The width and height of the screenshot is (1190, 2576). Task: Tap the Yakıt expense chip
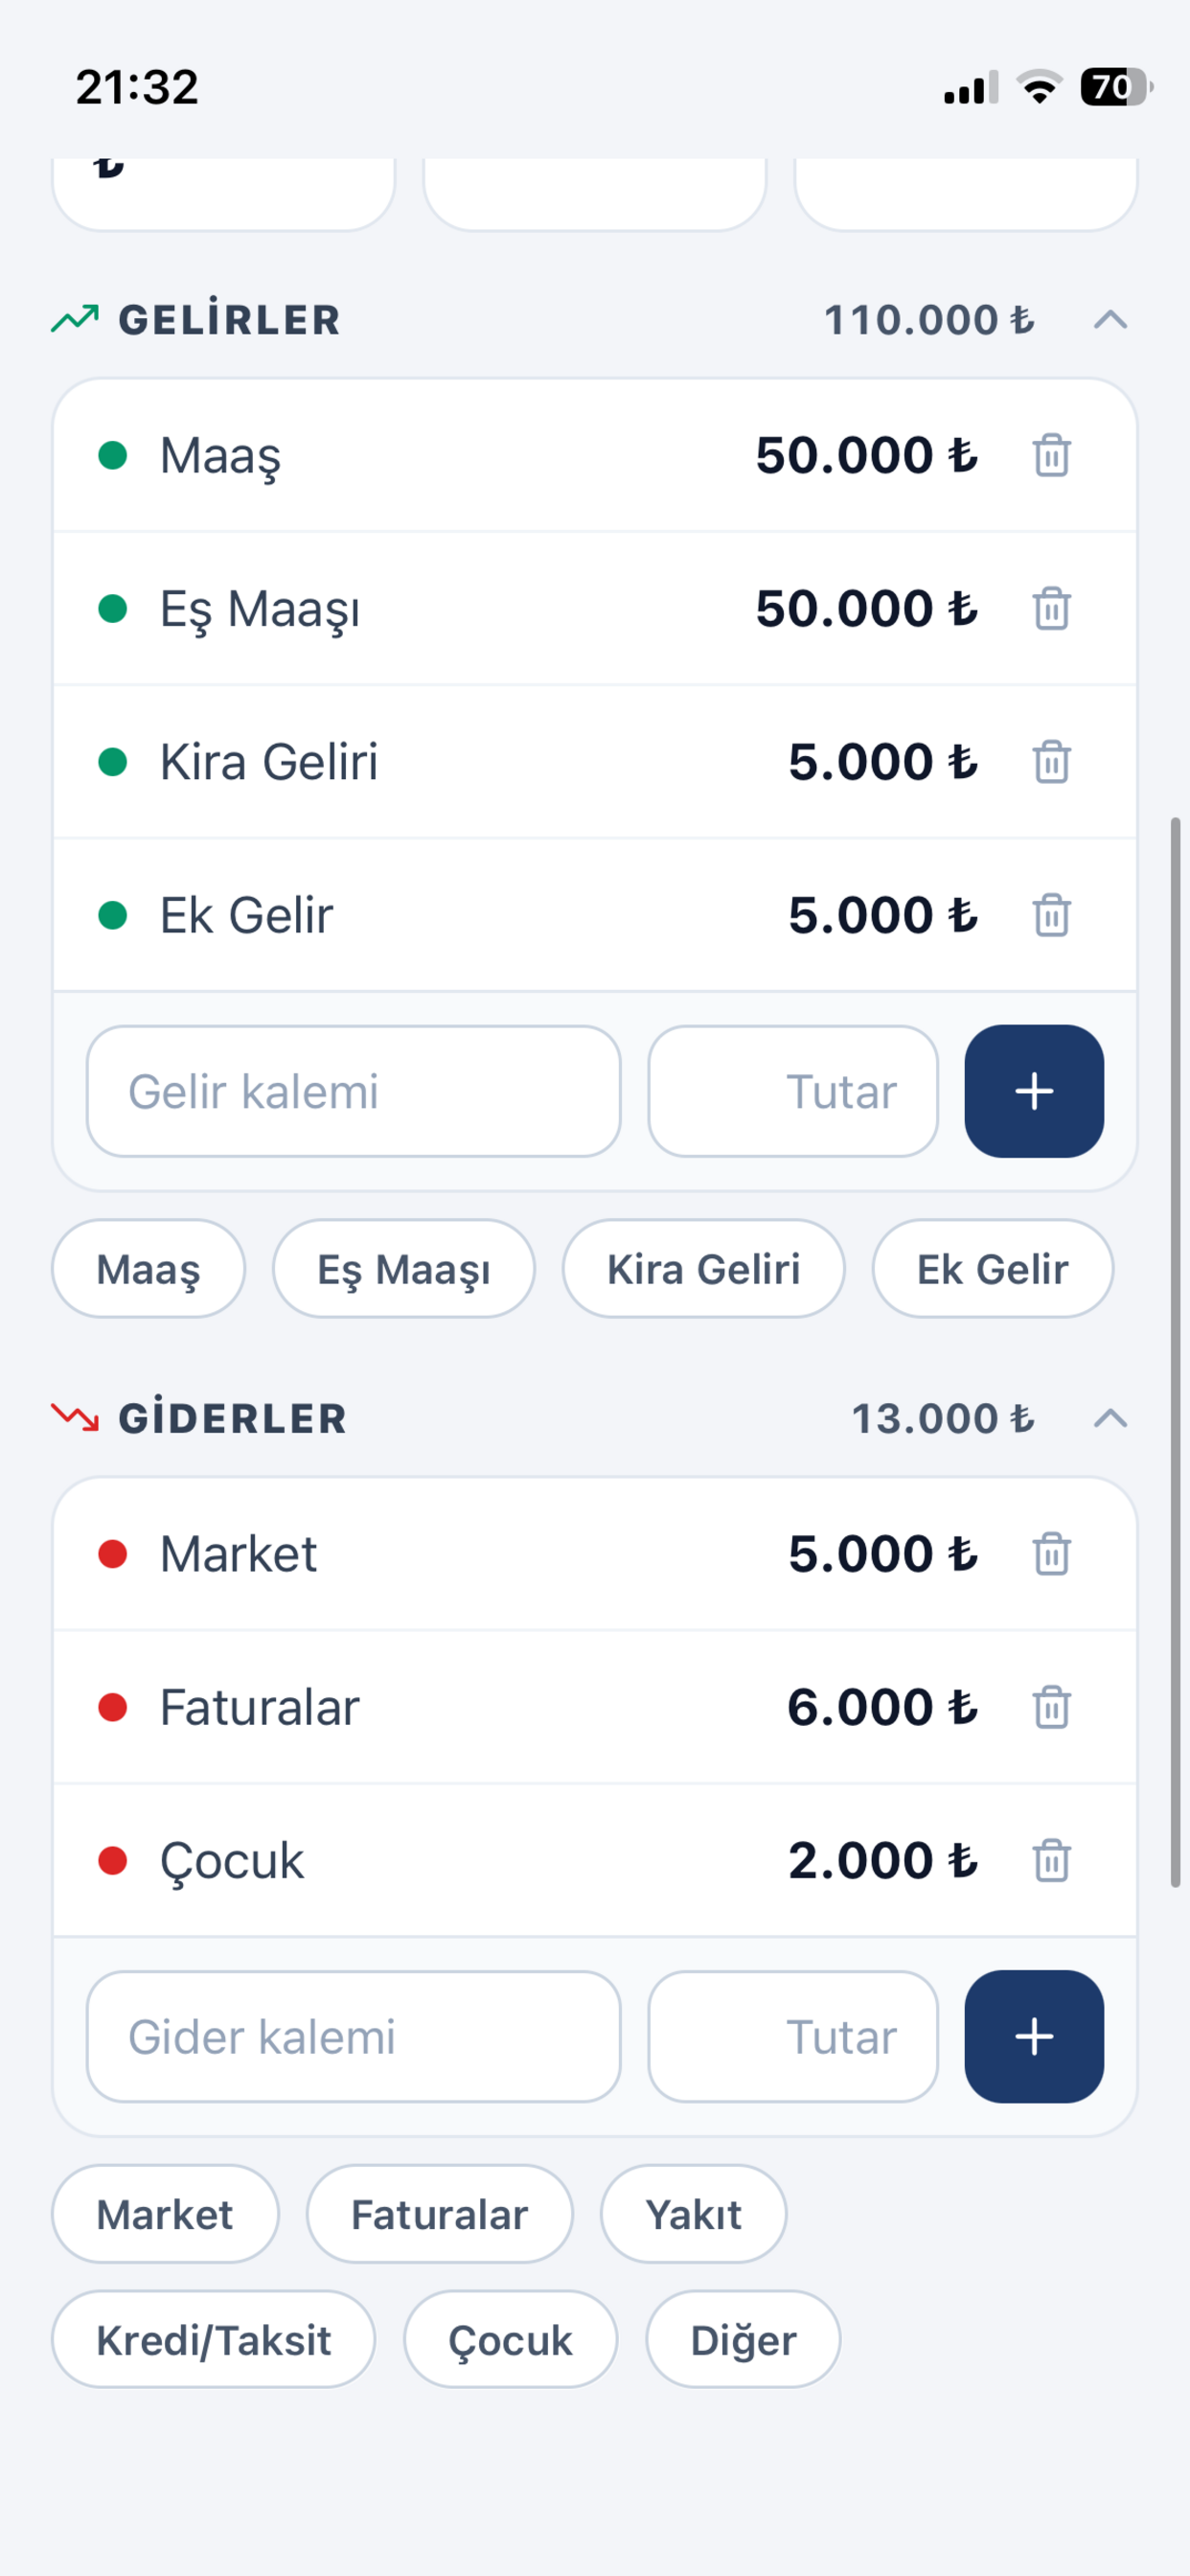click(x=693, y=2214)
